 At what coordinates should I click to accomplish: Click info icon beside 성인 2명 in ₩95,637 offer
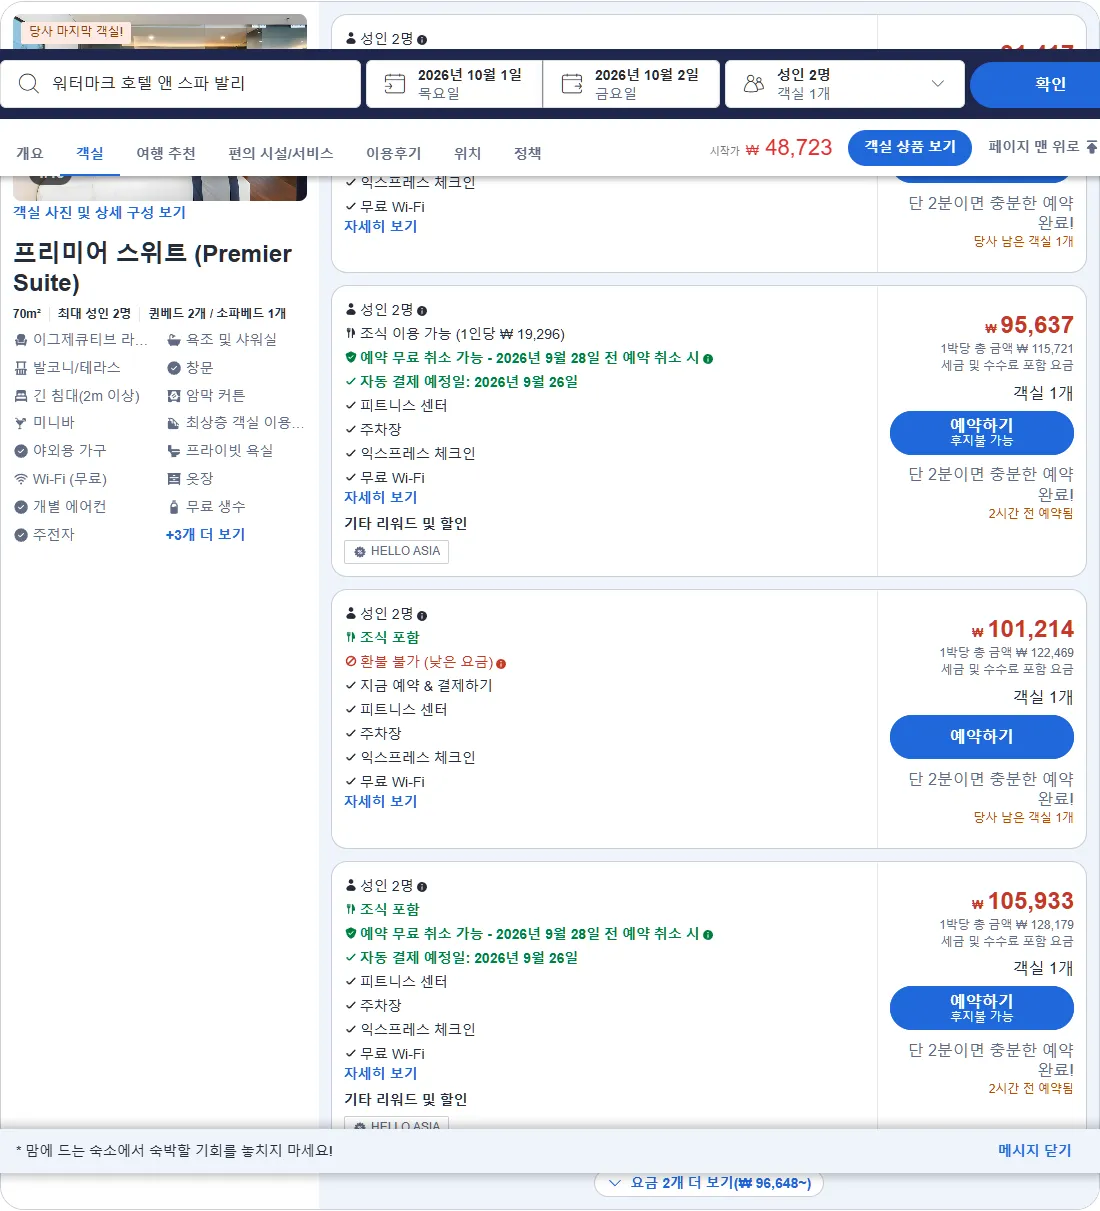click(x=422, y=311)
